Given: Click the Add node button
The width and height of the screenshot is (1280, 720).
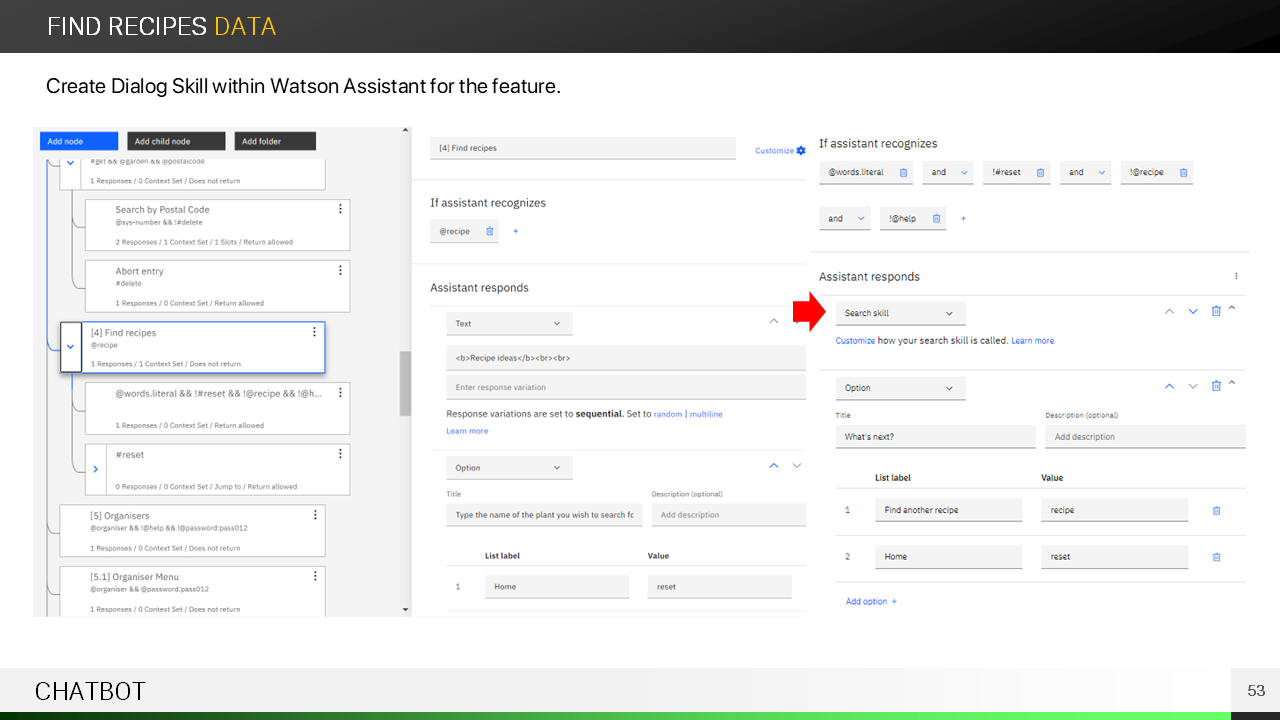Looking at the screenshot, I should 79,141.
